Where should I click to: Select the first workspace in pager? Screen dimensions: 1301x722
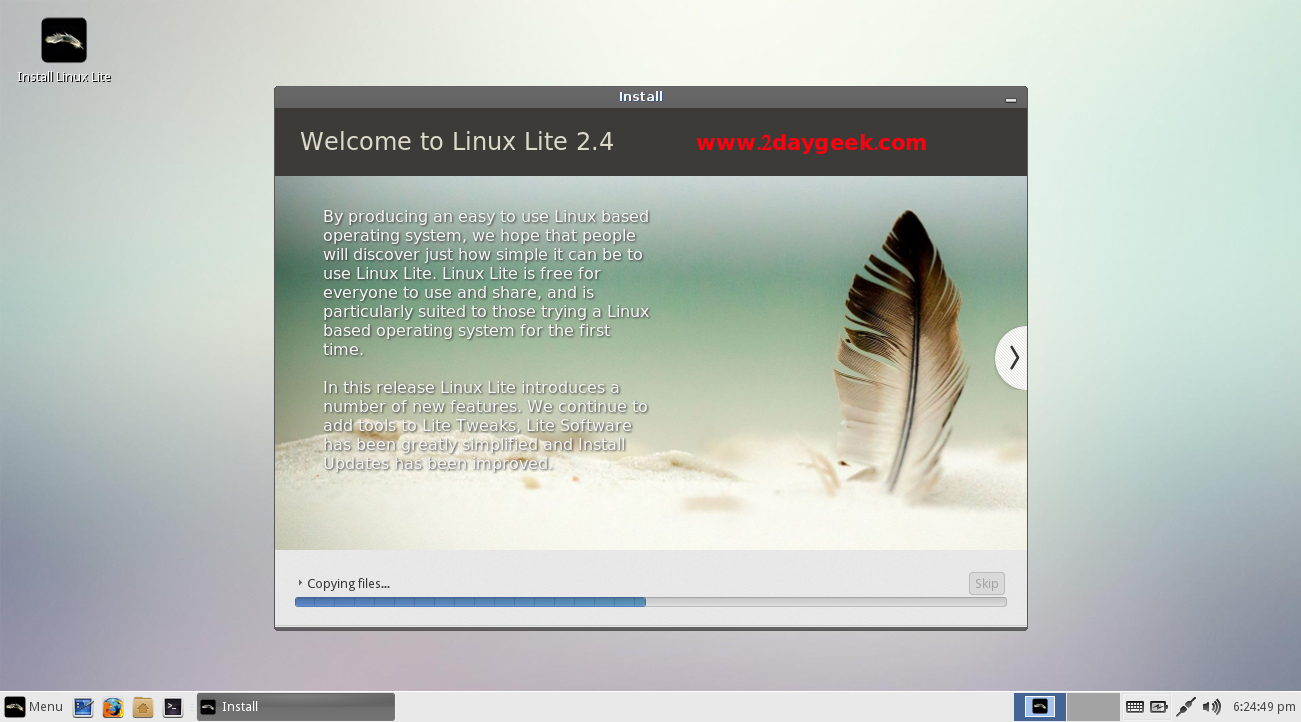pyautogui.click(x=1039, y=707)
